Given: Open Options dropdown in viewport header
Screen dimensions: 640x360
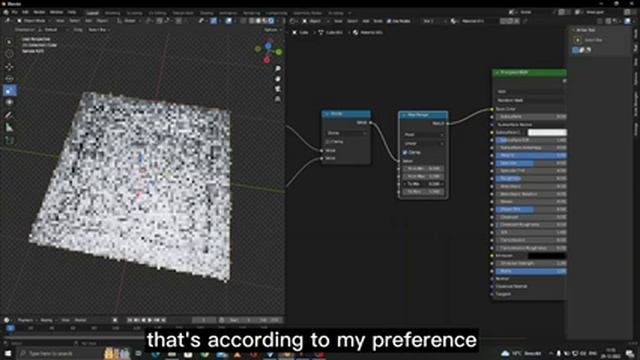Looking at the screenshot, I should (272, 30).
